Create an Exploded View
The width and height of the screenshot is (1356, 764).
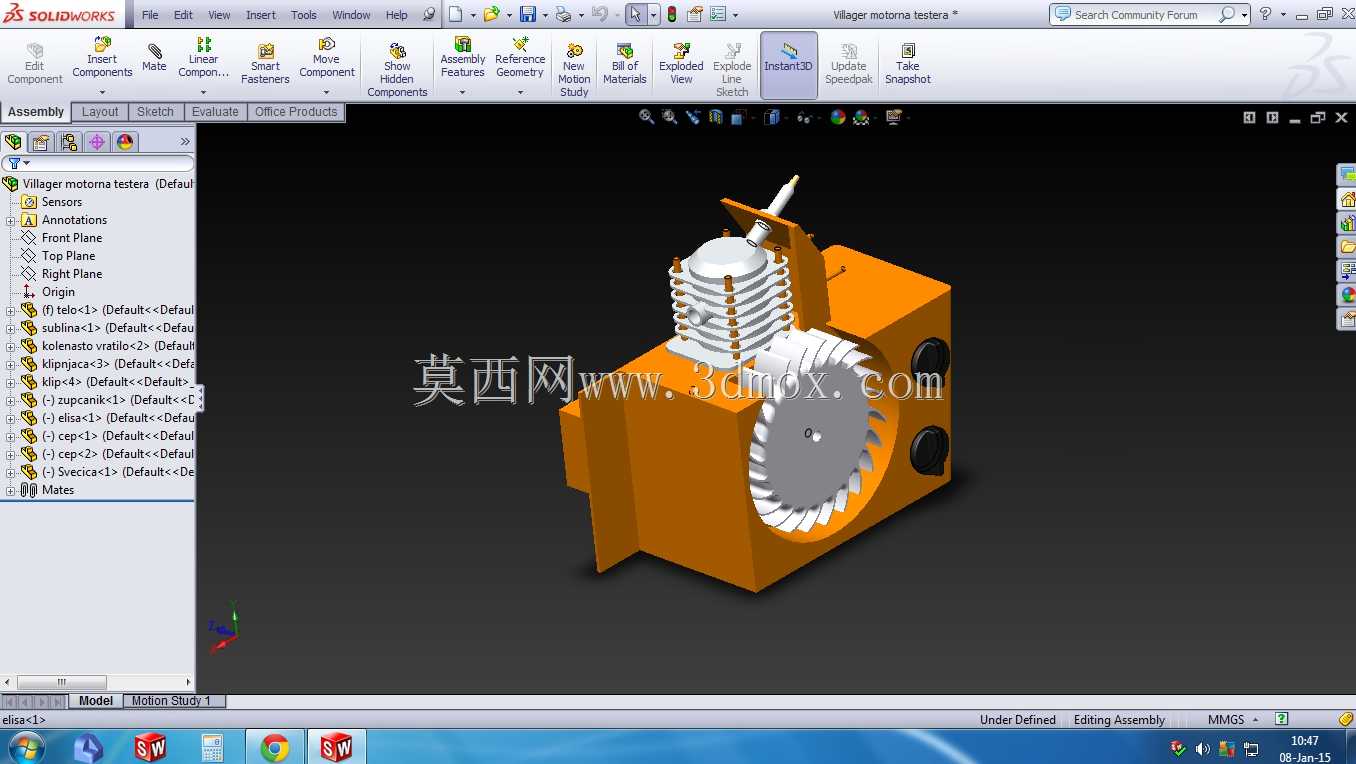click(681, 64)
